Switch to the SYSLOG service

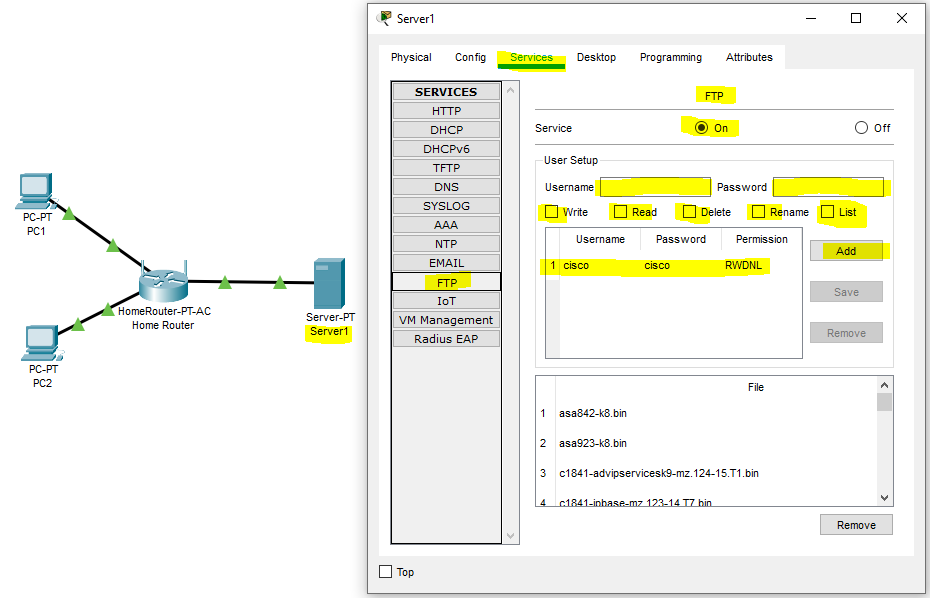[x=445, y=205]
